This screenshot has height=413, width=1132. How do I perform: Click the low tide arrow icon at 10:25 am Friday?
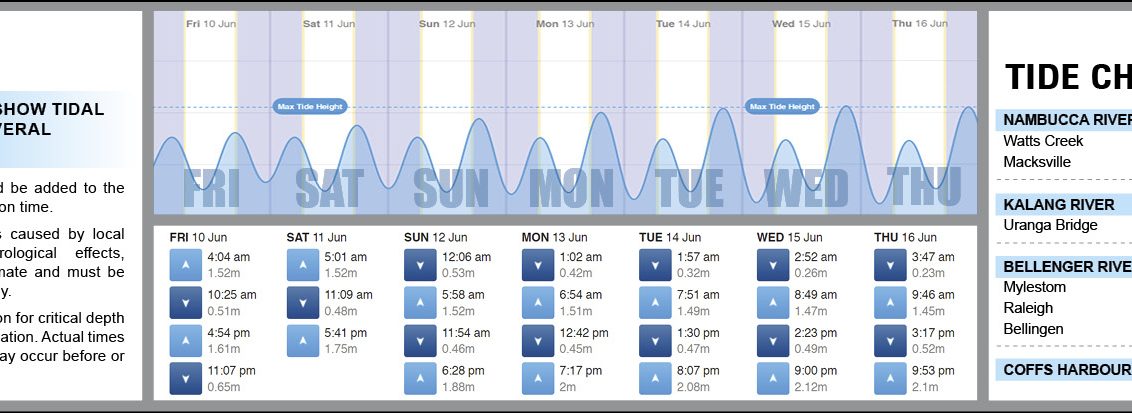pyautogui.click(x=185, y=303)
